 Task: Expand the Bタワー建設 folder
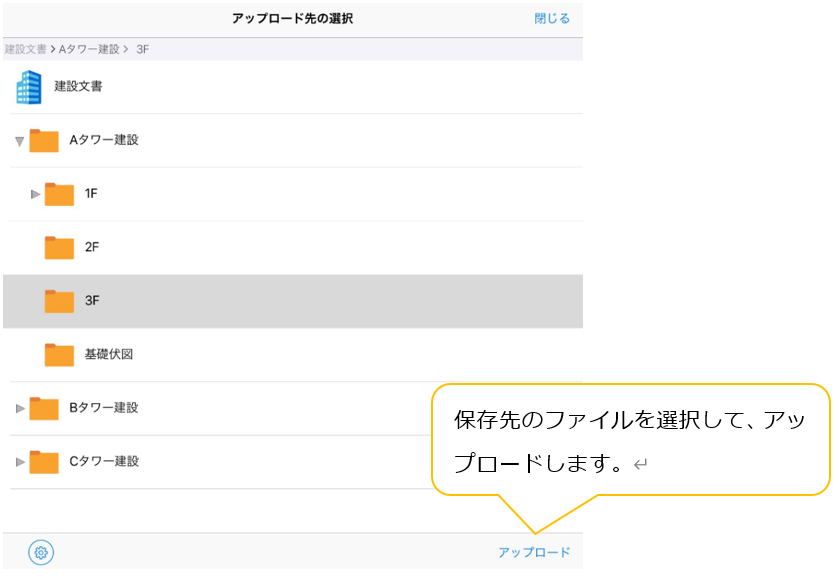point(20,408)
